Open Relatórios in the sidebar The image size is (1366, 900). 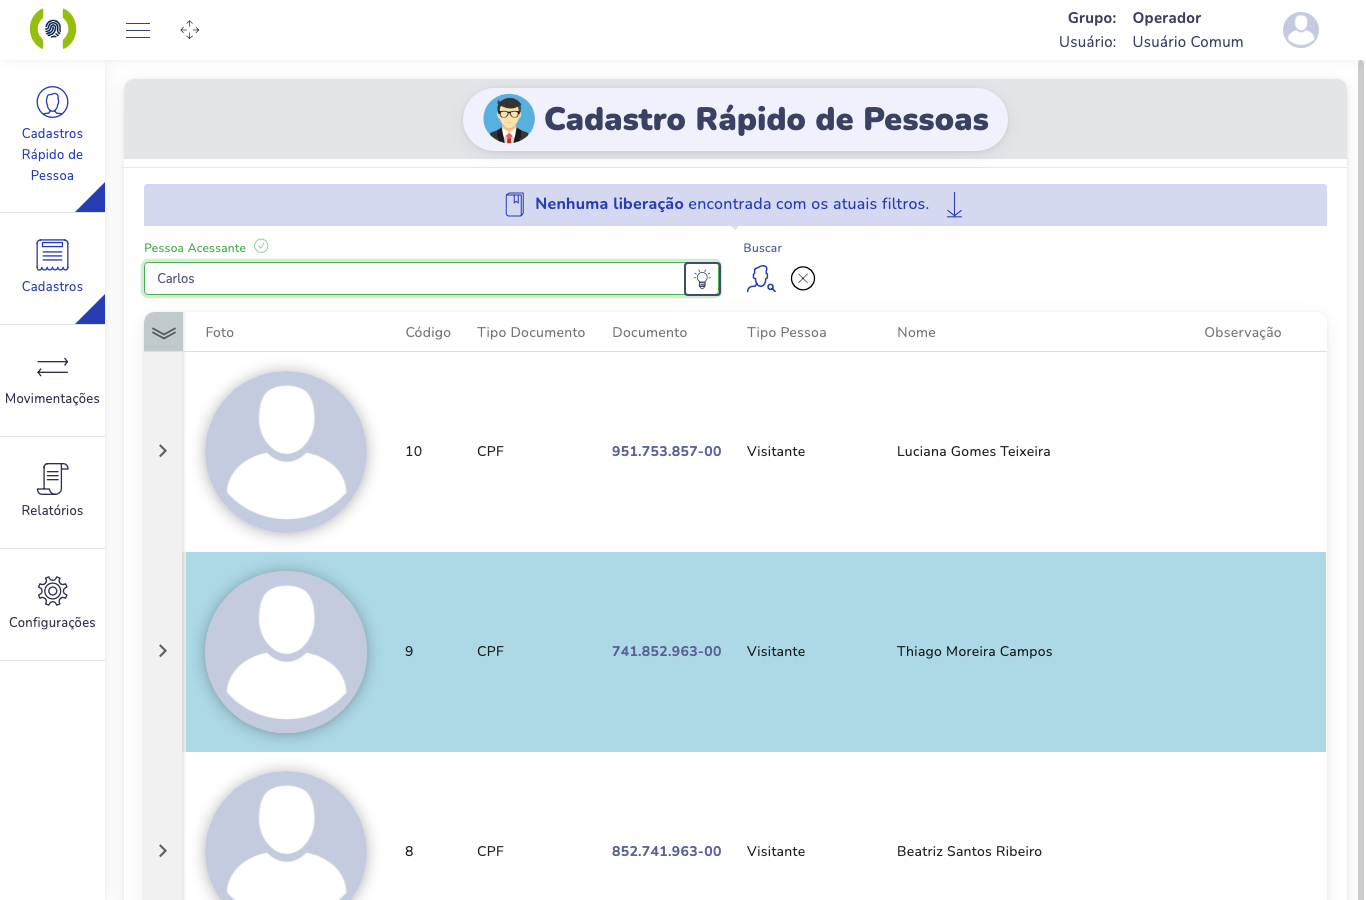[52, 492]
